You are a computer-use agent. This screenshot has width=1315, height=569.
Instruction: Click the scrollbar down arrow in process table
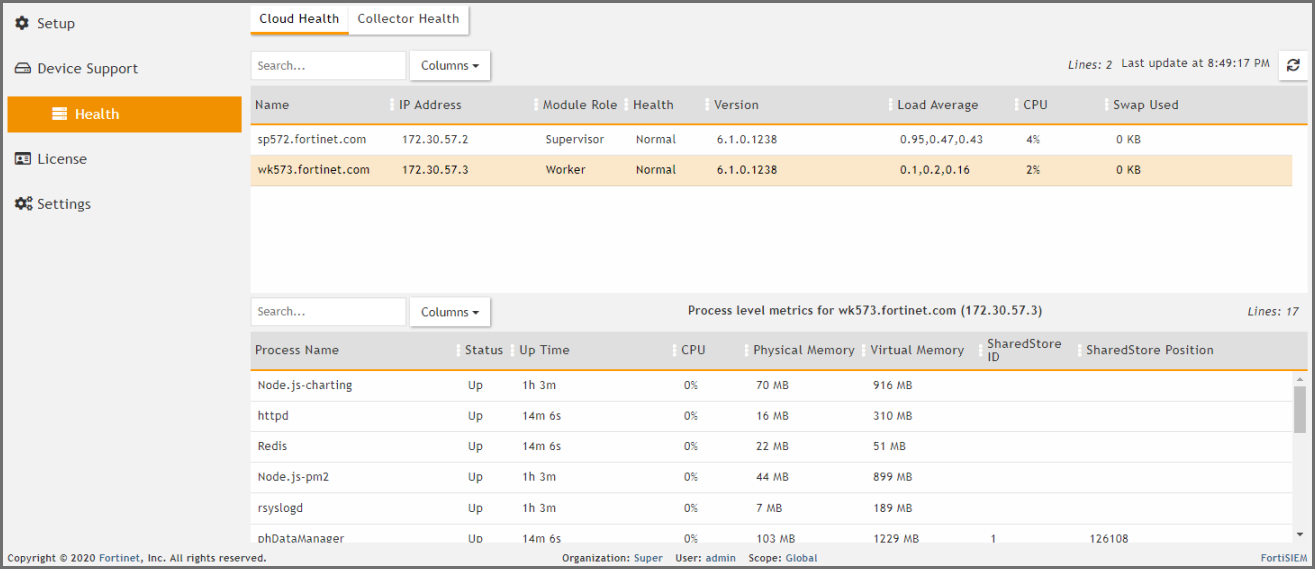1299,535
